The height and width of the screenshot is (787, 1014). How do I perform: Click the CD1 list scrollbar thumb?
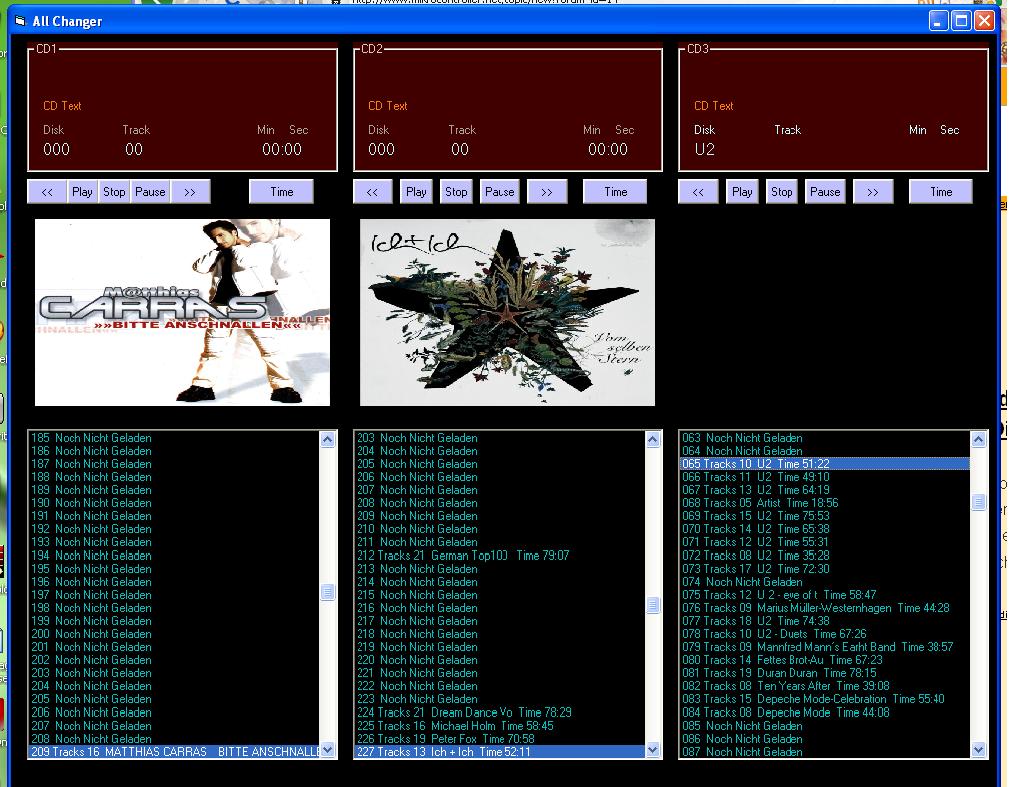(x=328, y=592)
